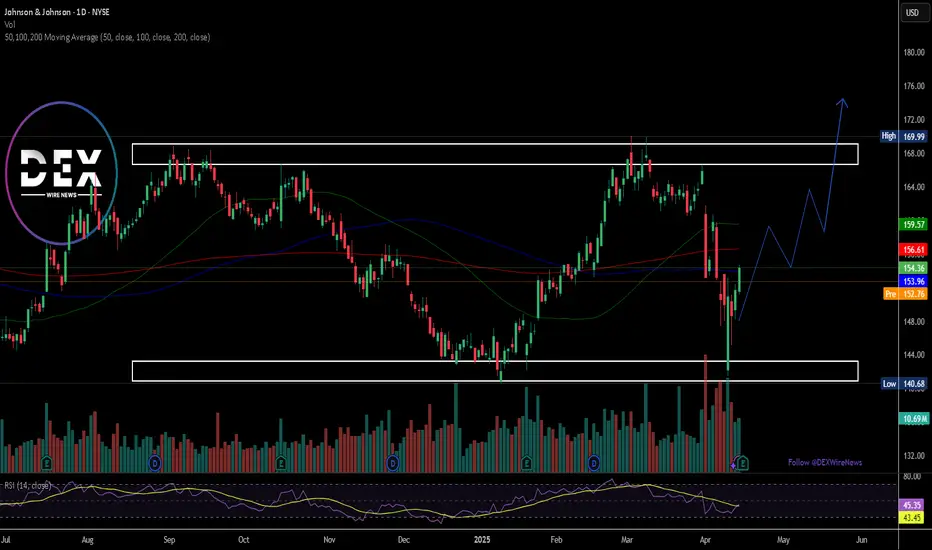Click the High 169.99 price label
The height and width of the screenshot is (550, 932).
[903, 136]
